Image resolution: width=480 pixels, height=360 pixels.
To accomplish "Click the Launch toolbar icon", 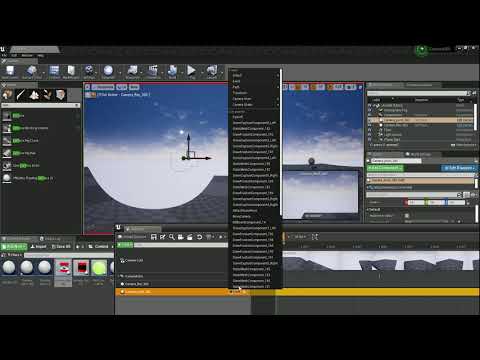I will click(x=212, y=72).
